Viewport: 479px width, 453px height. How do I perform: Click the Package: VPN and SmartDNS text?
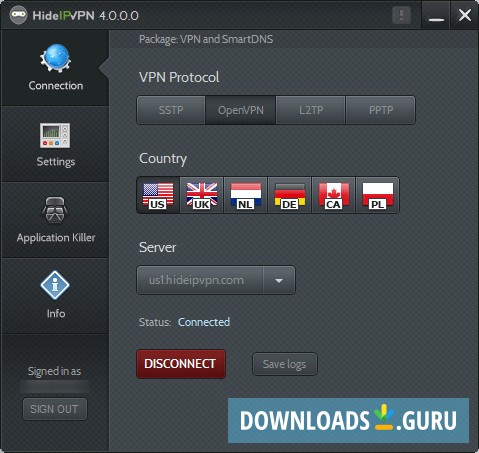(206, 39)
